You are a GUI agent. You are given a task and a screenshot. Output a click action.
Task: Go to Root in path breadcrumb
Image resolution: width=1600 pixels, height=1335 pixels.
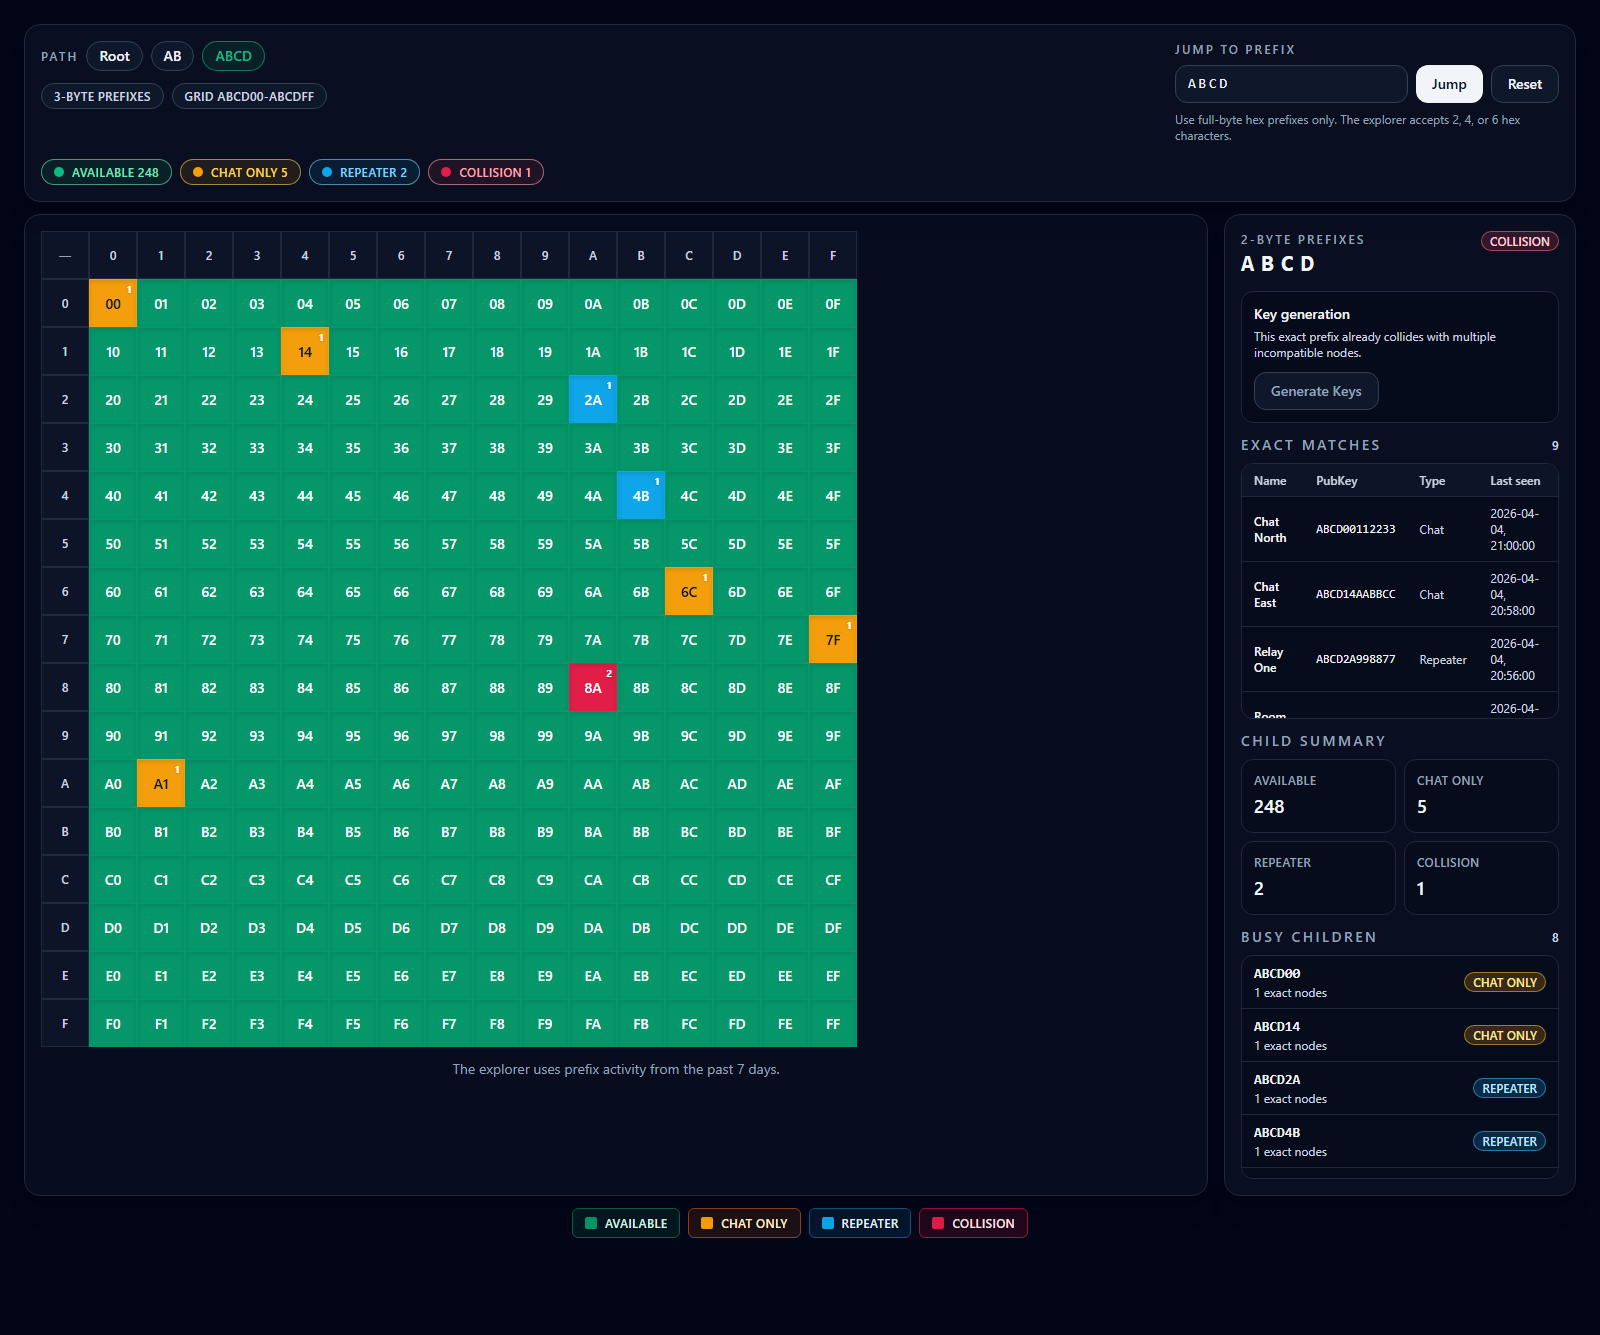[x=114, y=56]
